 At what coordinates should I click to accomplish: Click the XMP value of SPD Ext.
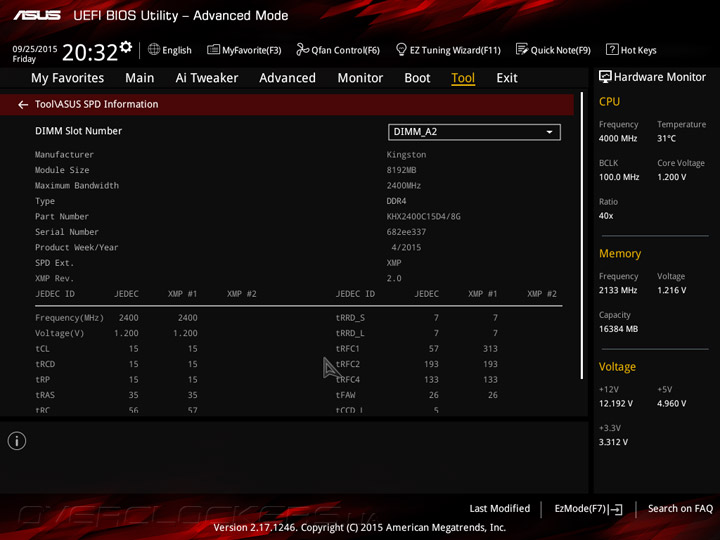point(394,263)
